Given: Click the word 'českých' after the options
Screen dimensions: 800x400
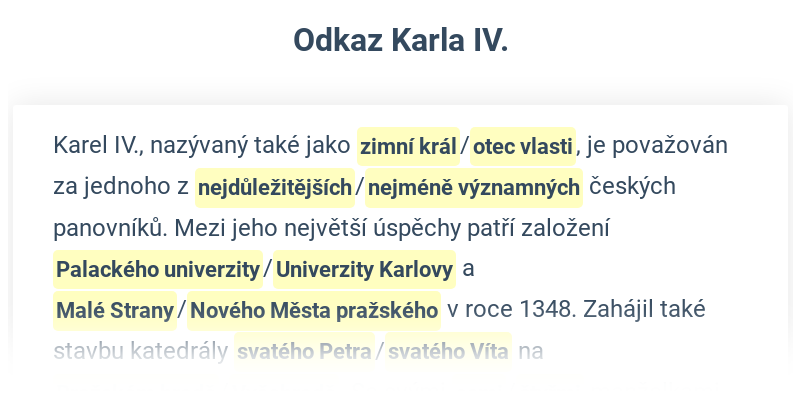Looking at the screenshot, I should [633, 187].
